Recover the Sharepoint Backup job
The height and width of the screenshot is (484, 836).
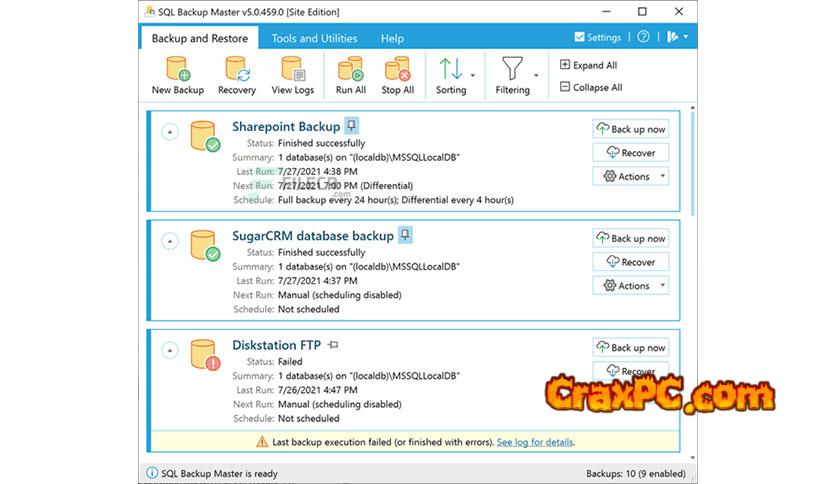[631, 152]
